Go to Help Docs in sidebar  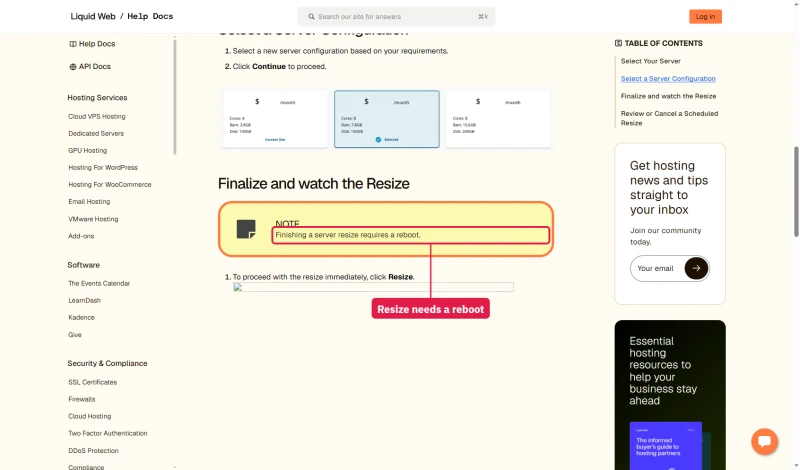[x=96, y=44]
